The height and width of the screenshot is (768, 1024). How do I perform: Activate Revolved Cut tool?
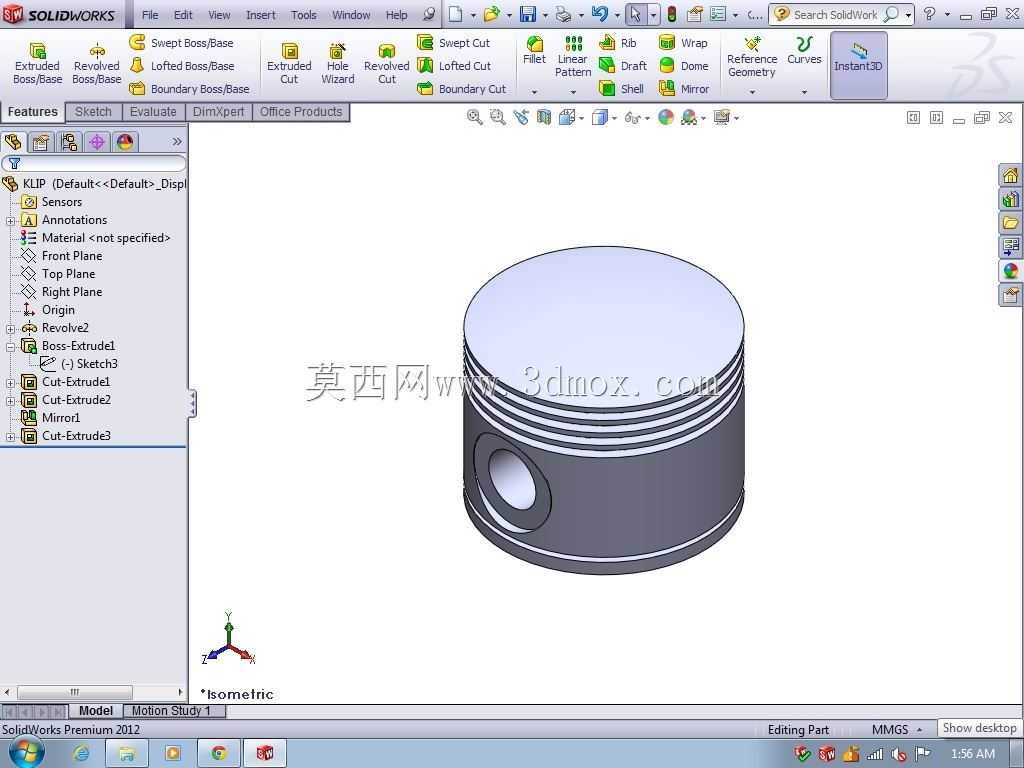(x=387, y=63)
